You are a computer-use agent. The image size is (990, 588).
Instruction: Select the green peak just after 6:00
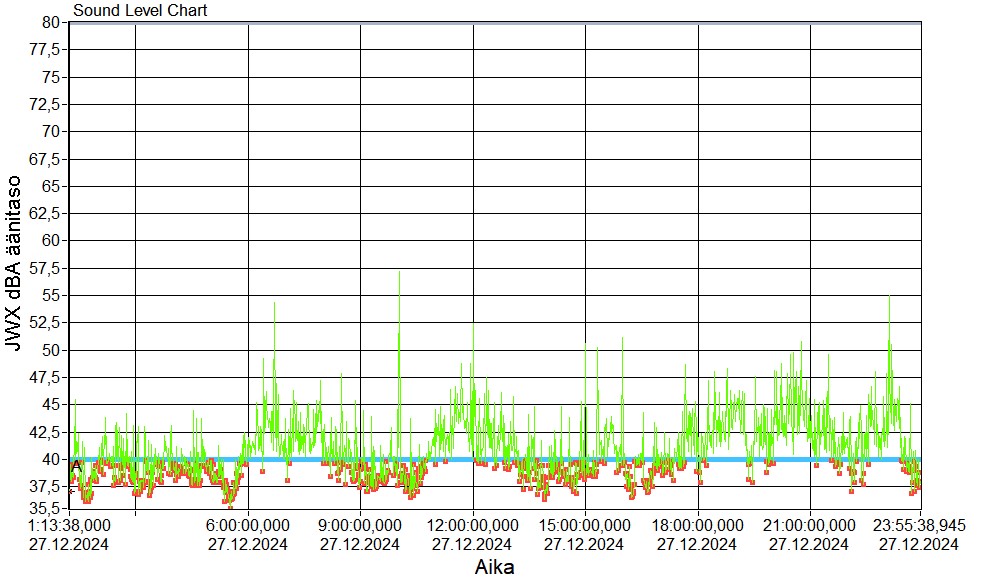coord(275,305)
